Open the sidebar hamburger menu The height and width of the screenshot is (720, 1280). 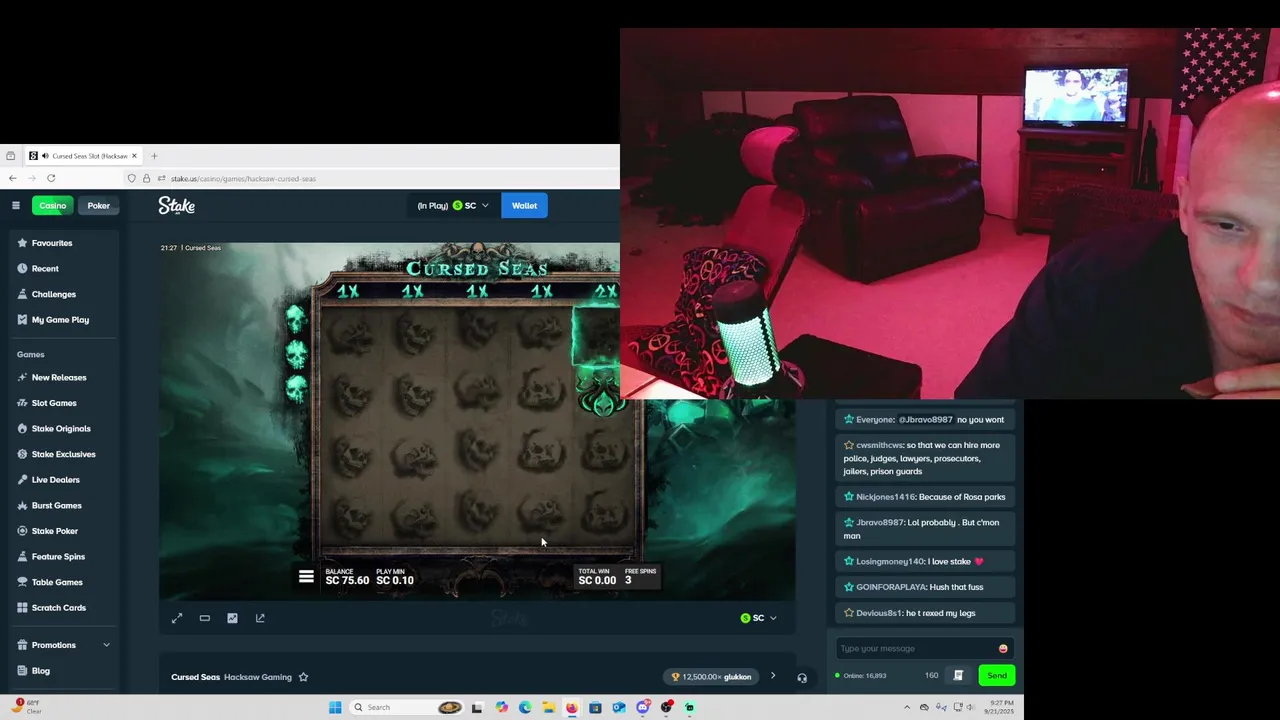16,205
